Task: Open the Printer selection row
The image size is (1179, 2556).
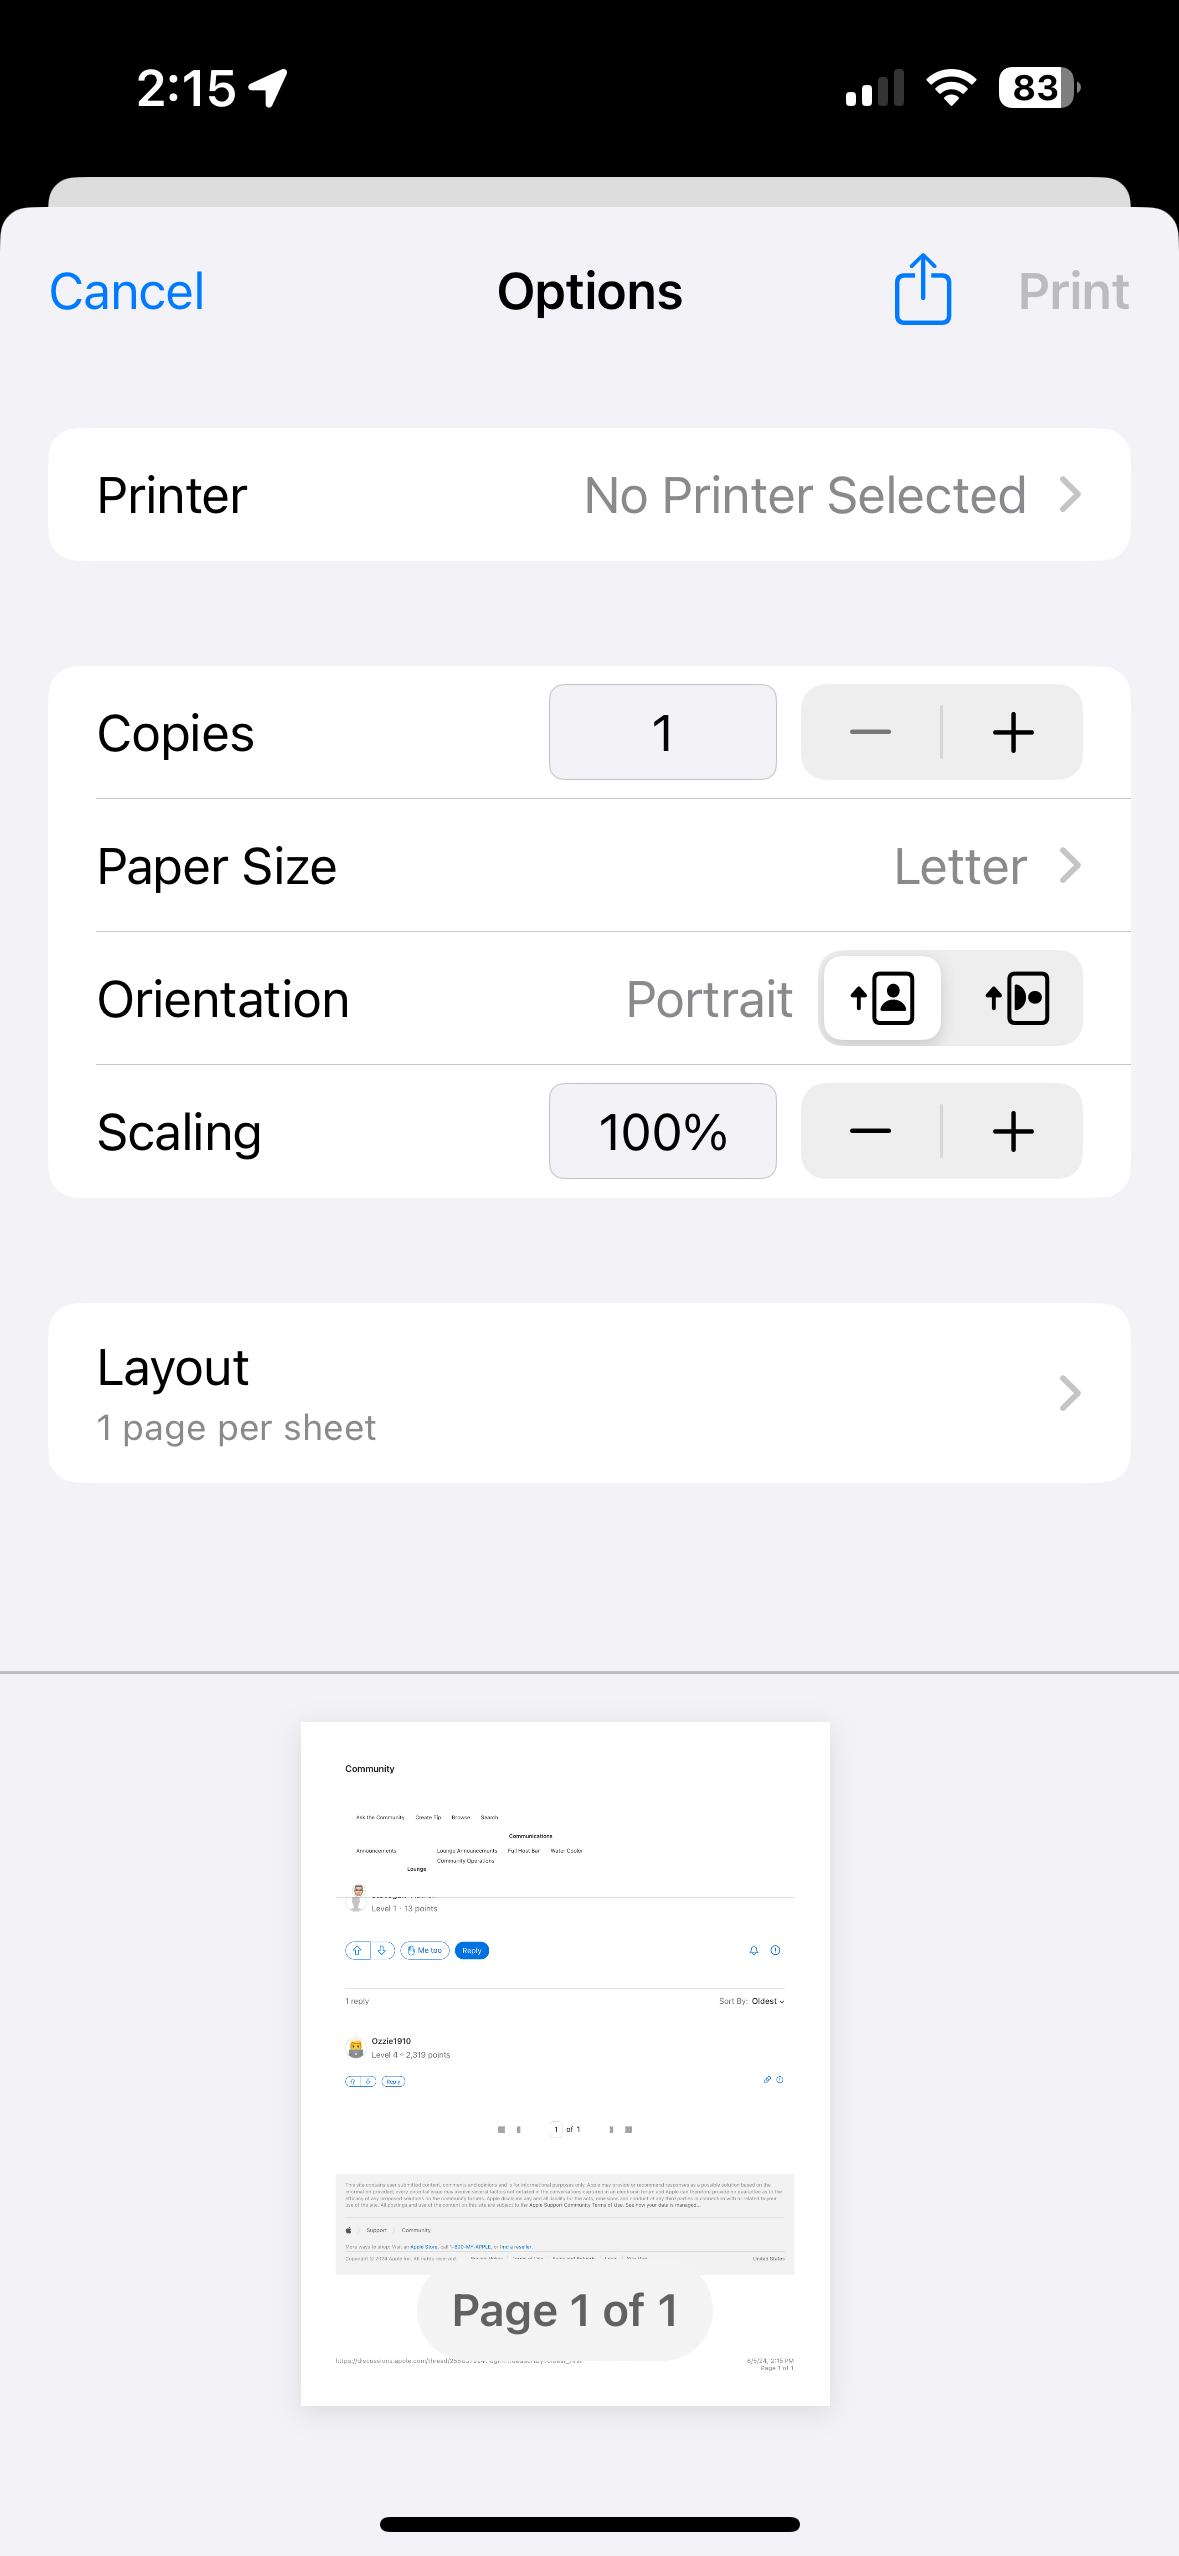Action: (589, 495)
